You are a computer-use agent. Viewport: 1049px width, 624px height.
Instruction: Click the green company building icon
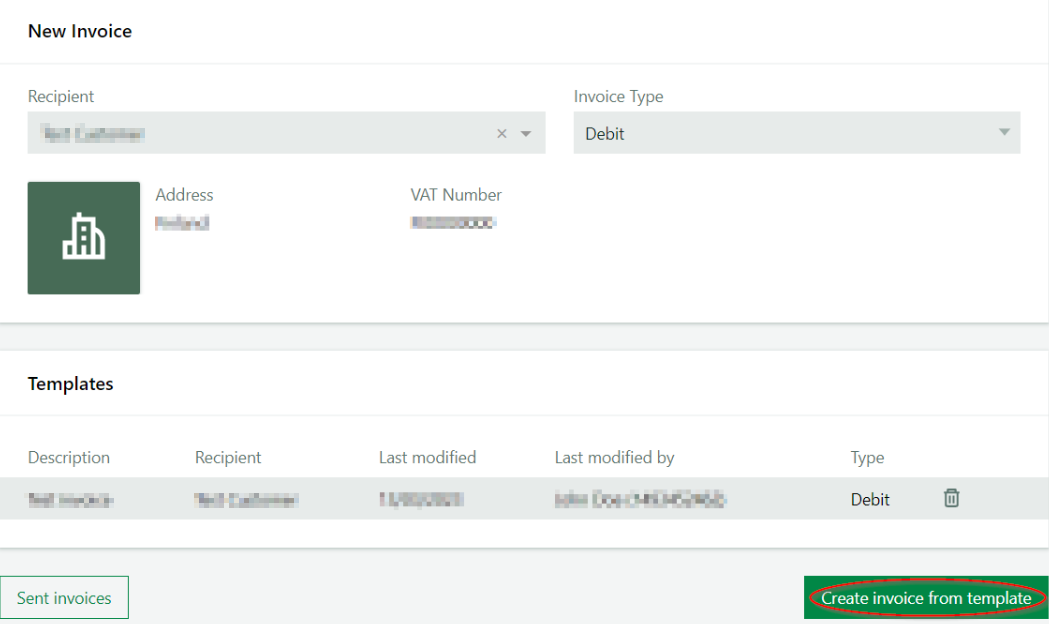point(84,238)
